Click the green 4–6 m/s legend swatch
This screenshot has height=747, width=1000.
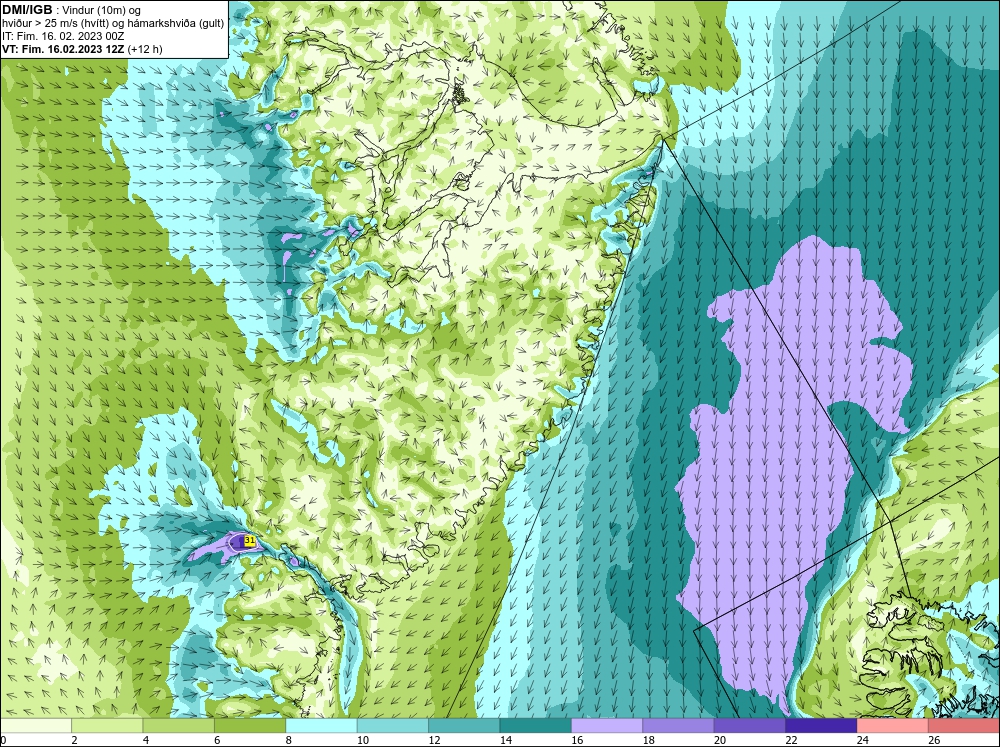[179, 726]
